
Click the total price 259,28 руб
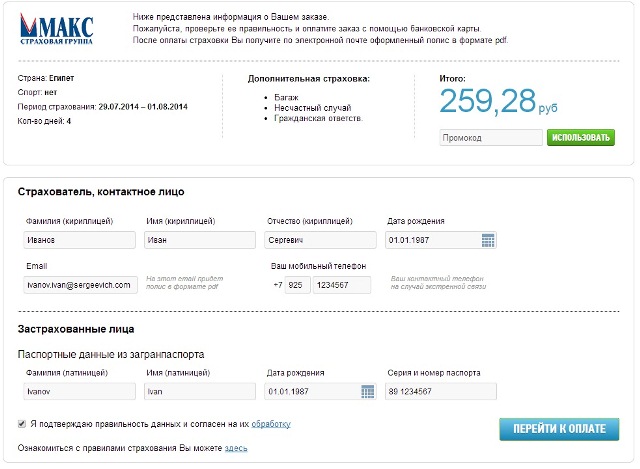pos(497,100)
